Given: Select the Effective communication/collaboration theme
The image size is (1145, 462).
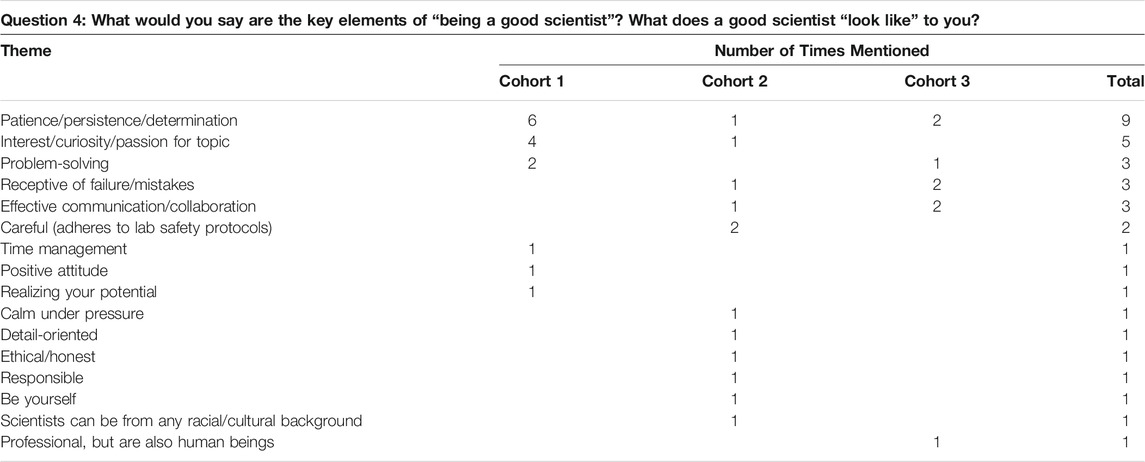Looking at the screenshot, I should point(129,207).
